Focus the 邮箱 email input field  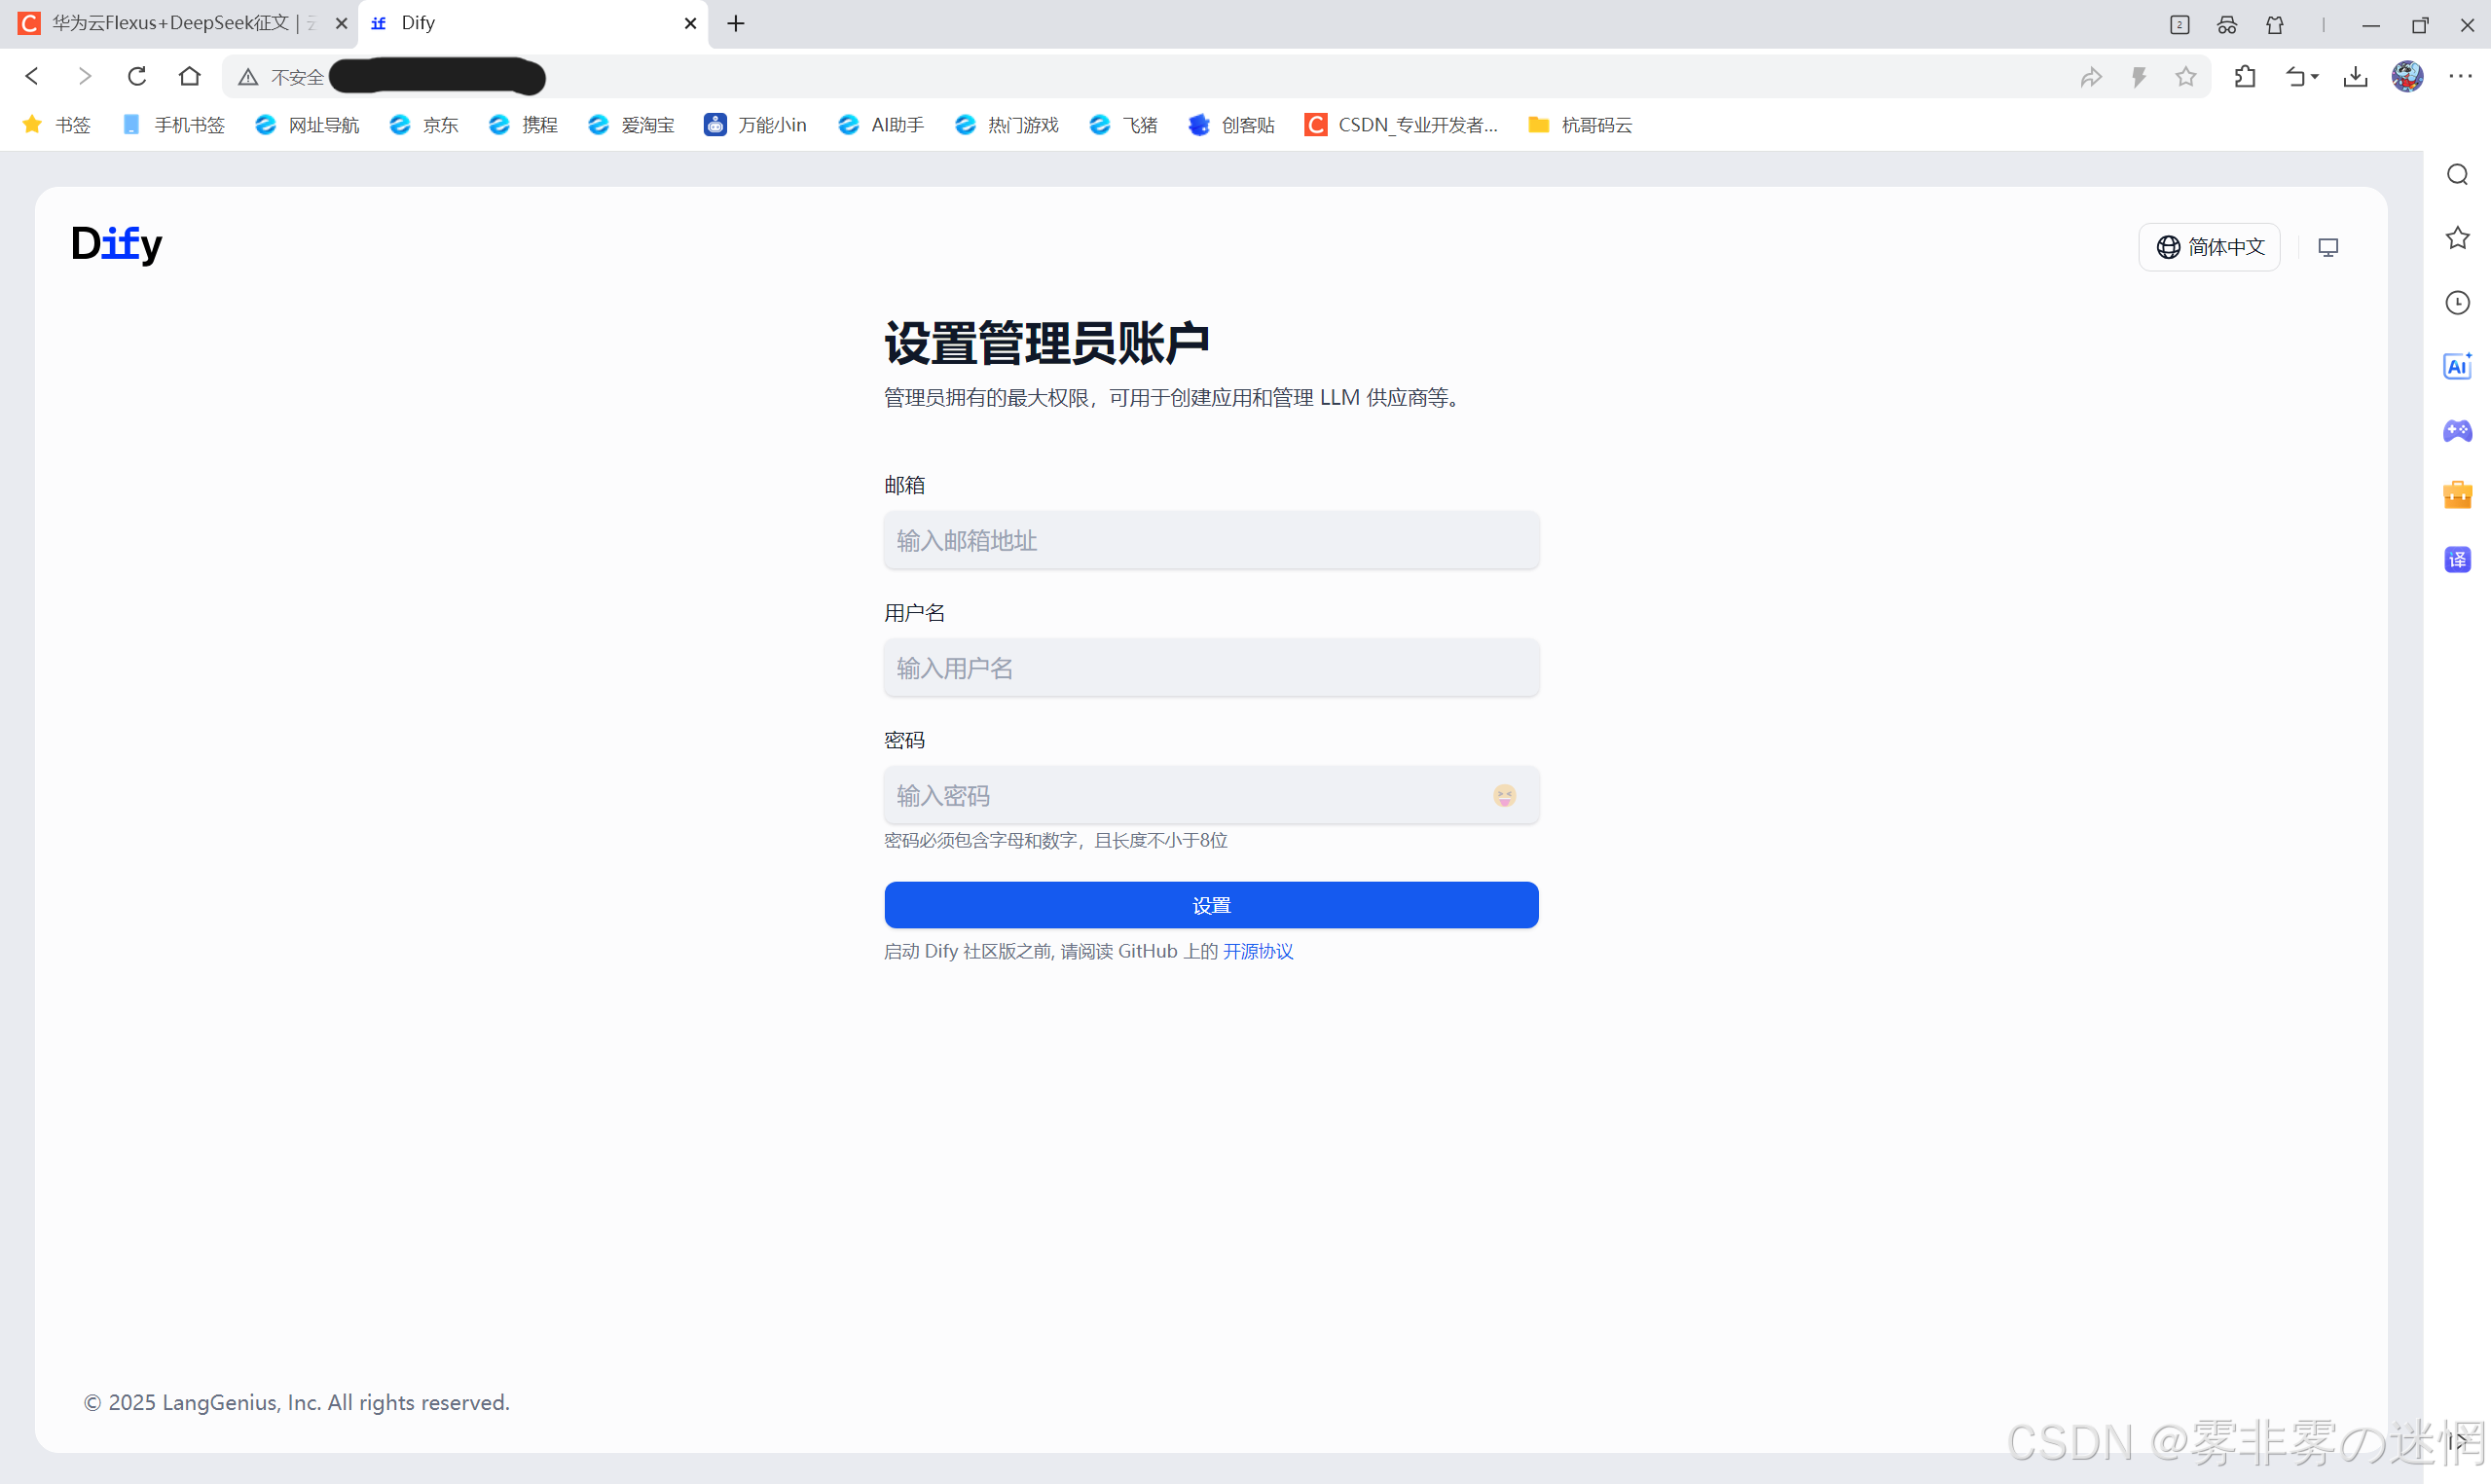point(1211,541)
